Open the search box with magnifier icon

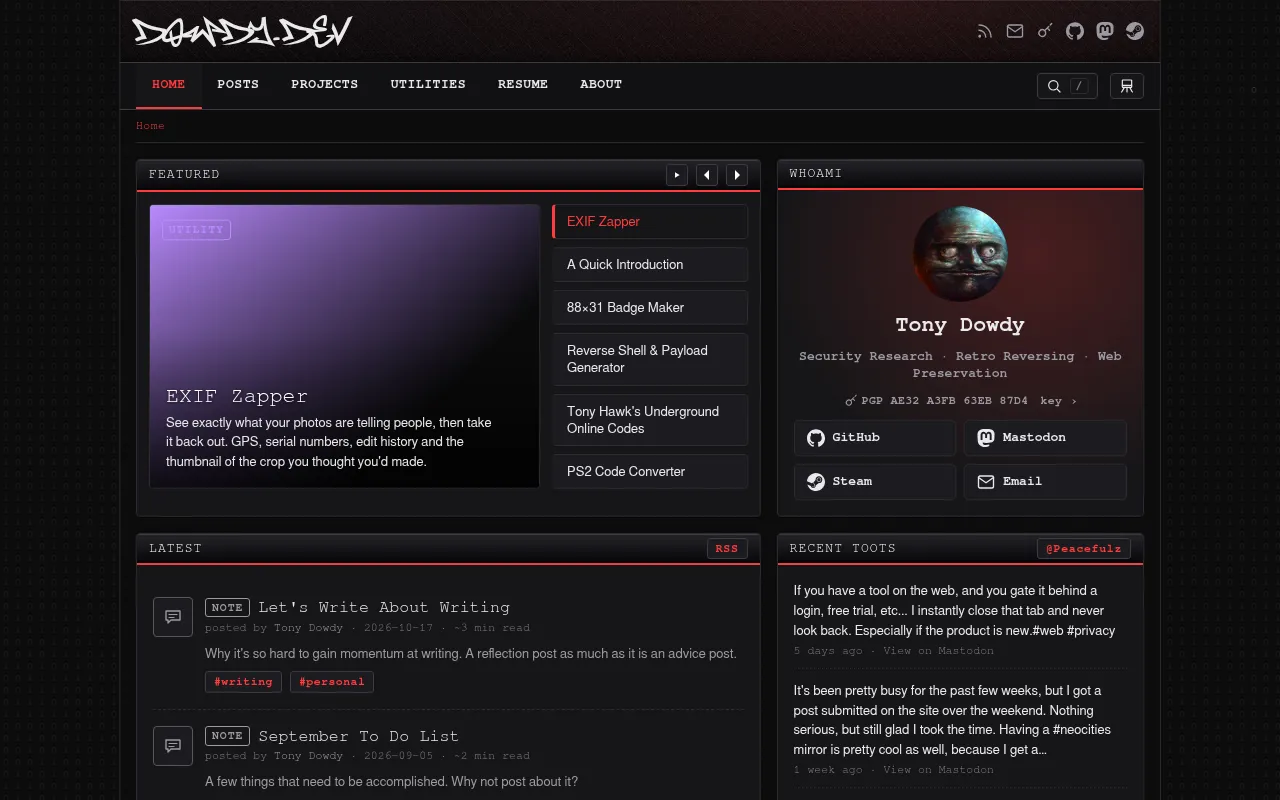tap(1067, 86)
